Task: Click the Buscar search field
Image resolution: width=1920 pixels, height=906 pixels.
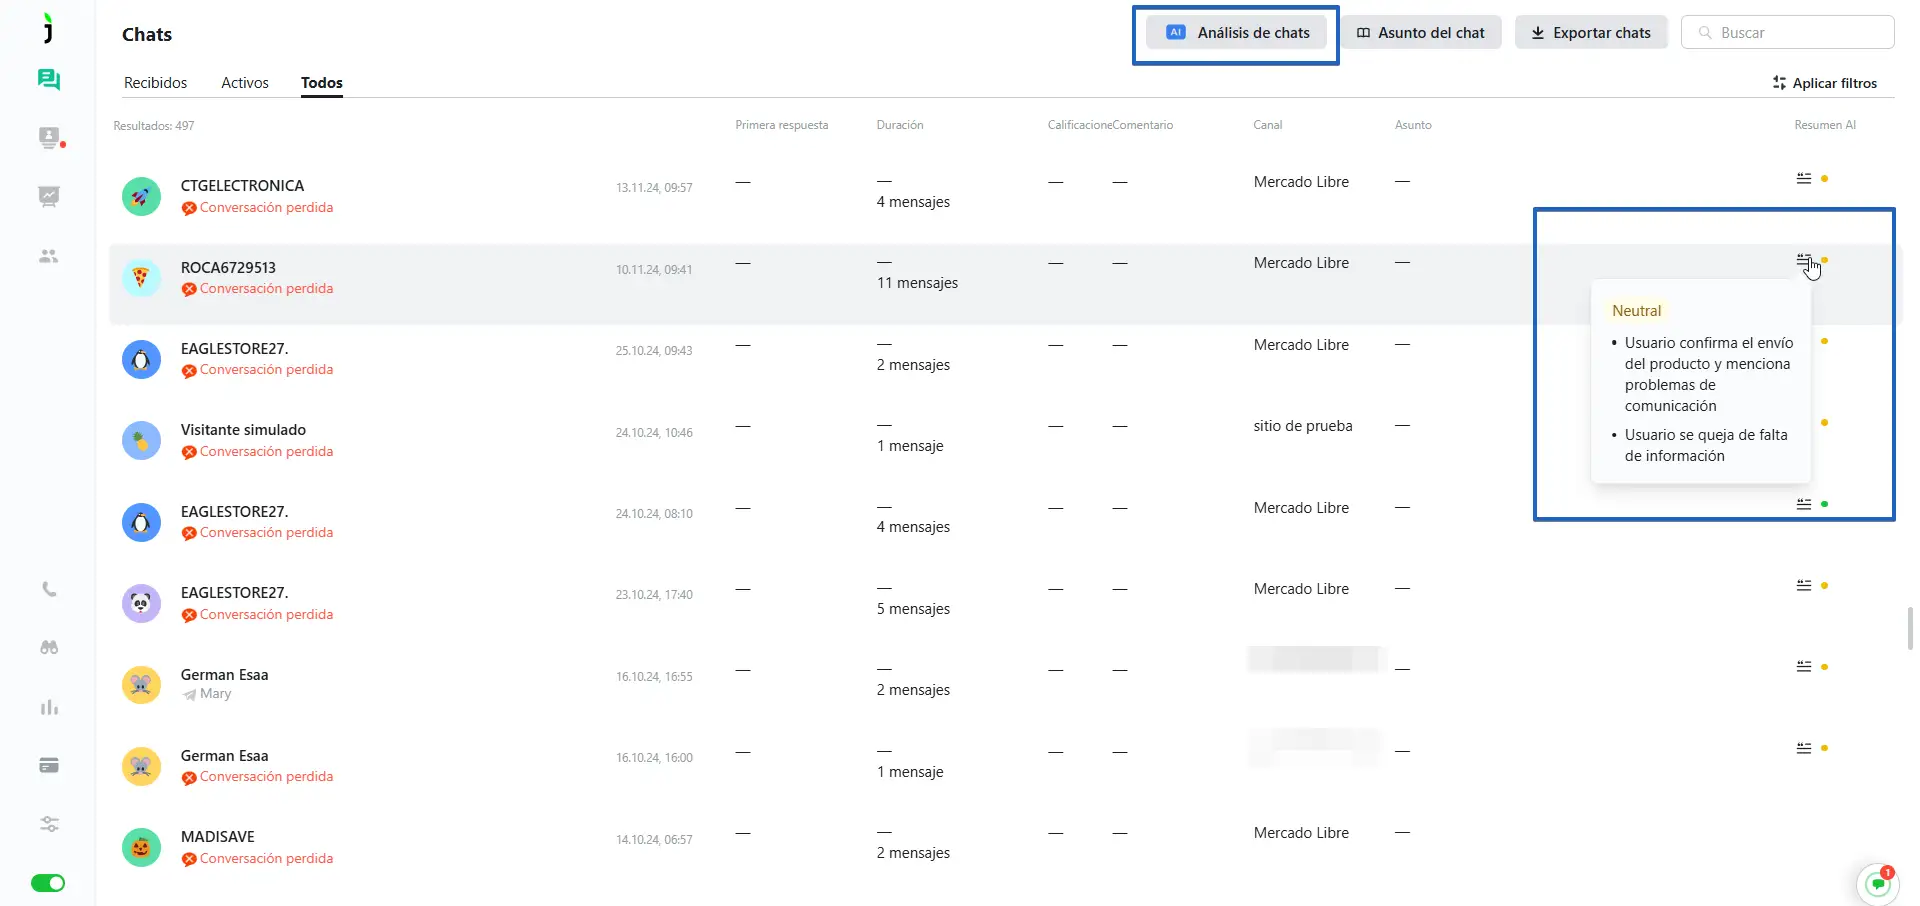Action: tap(1790, 33)
